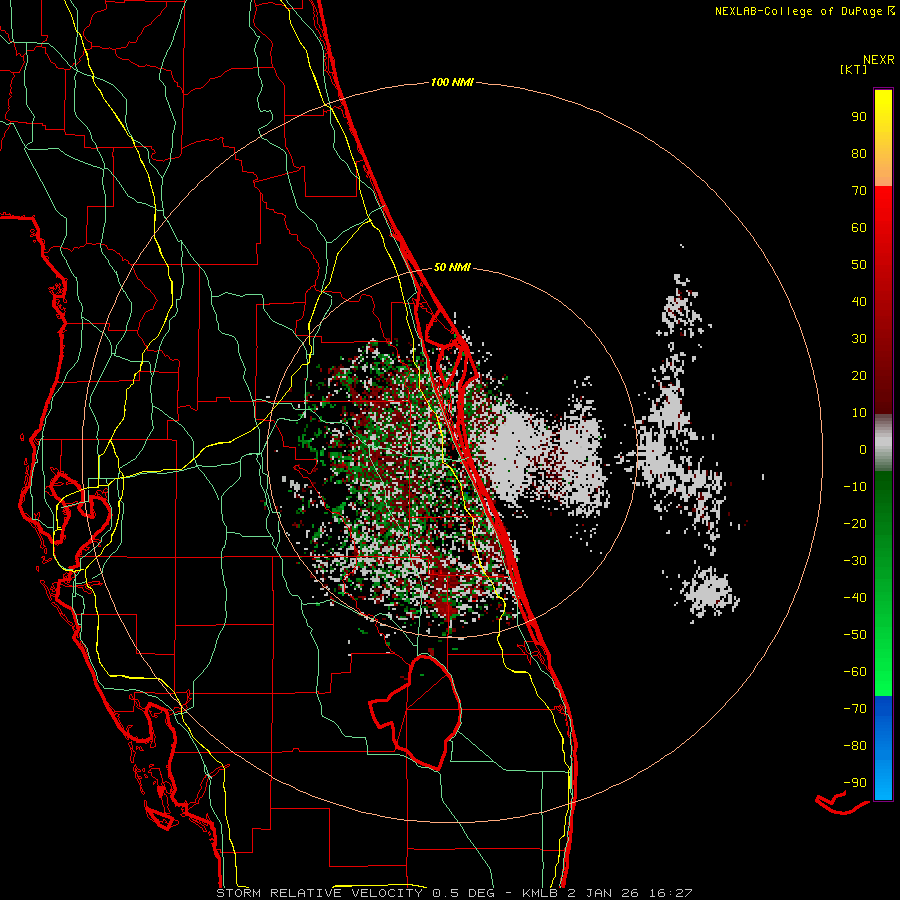Click the -10 value on the velocity scale
This screenshot has width=900, height=900.
(x=855, y=487)
